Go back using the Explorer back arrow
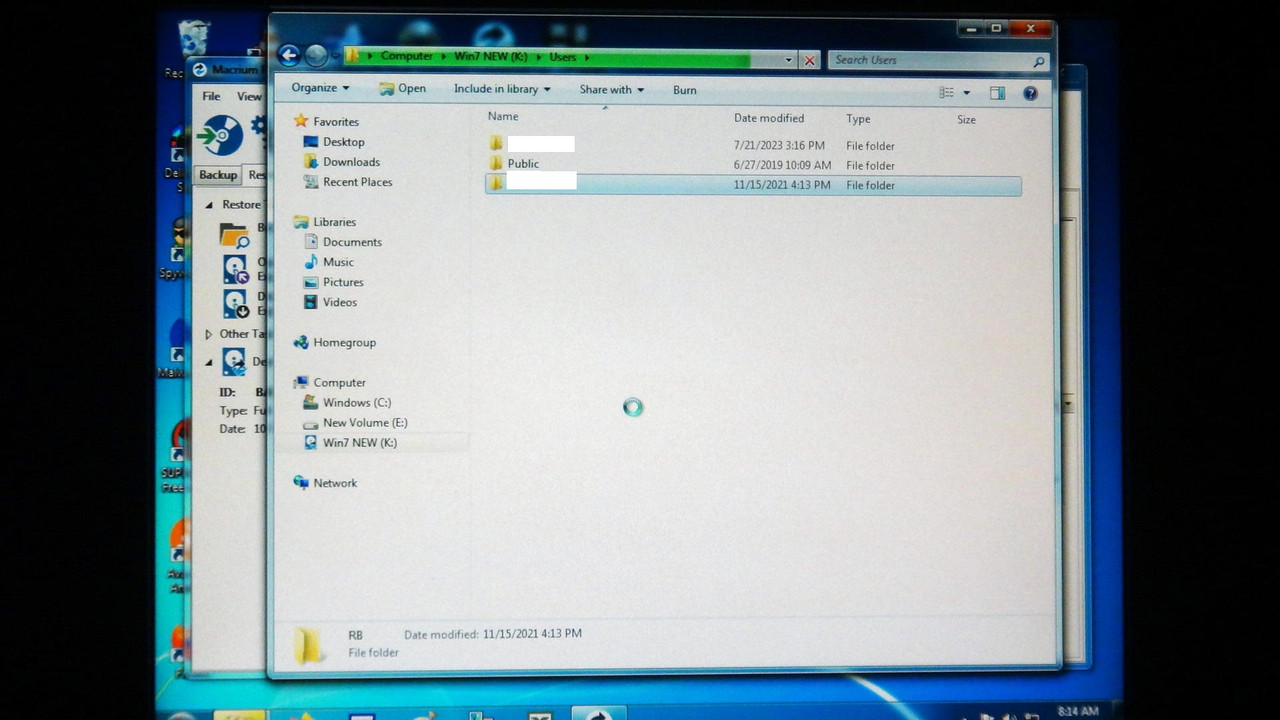Image resolution: width=1280 pixels, height=720 pixels. click(x=289, y=56)
